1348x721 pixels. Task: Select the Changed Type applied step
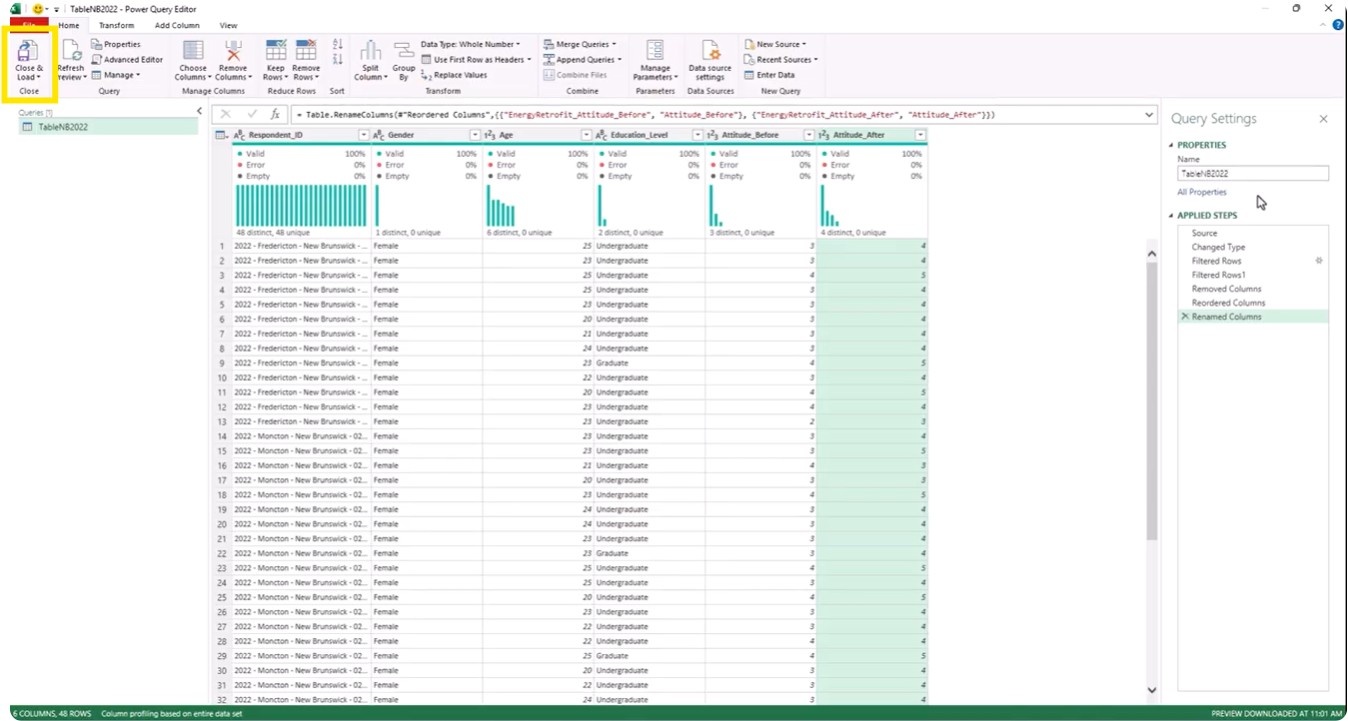(x=1253, y=247)
